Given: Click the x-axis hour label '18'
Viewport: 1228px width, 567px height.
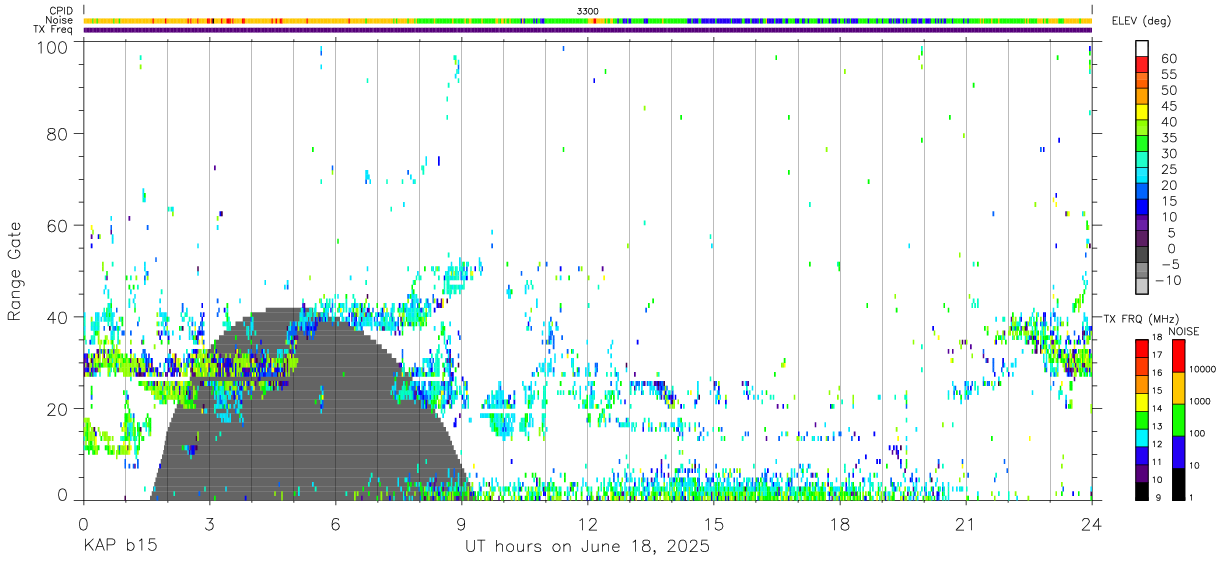Looking at the screenshot, I should (x=839, y=524).
